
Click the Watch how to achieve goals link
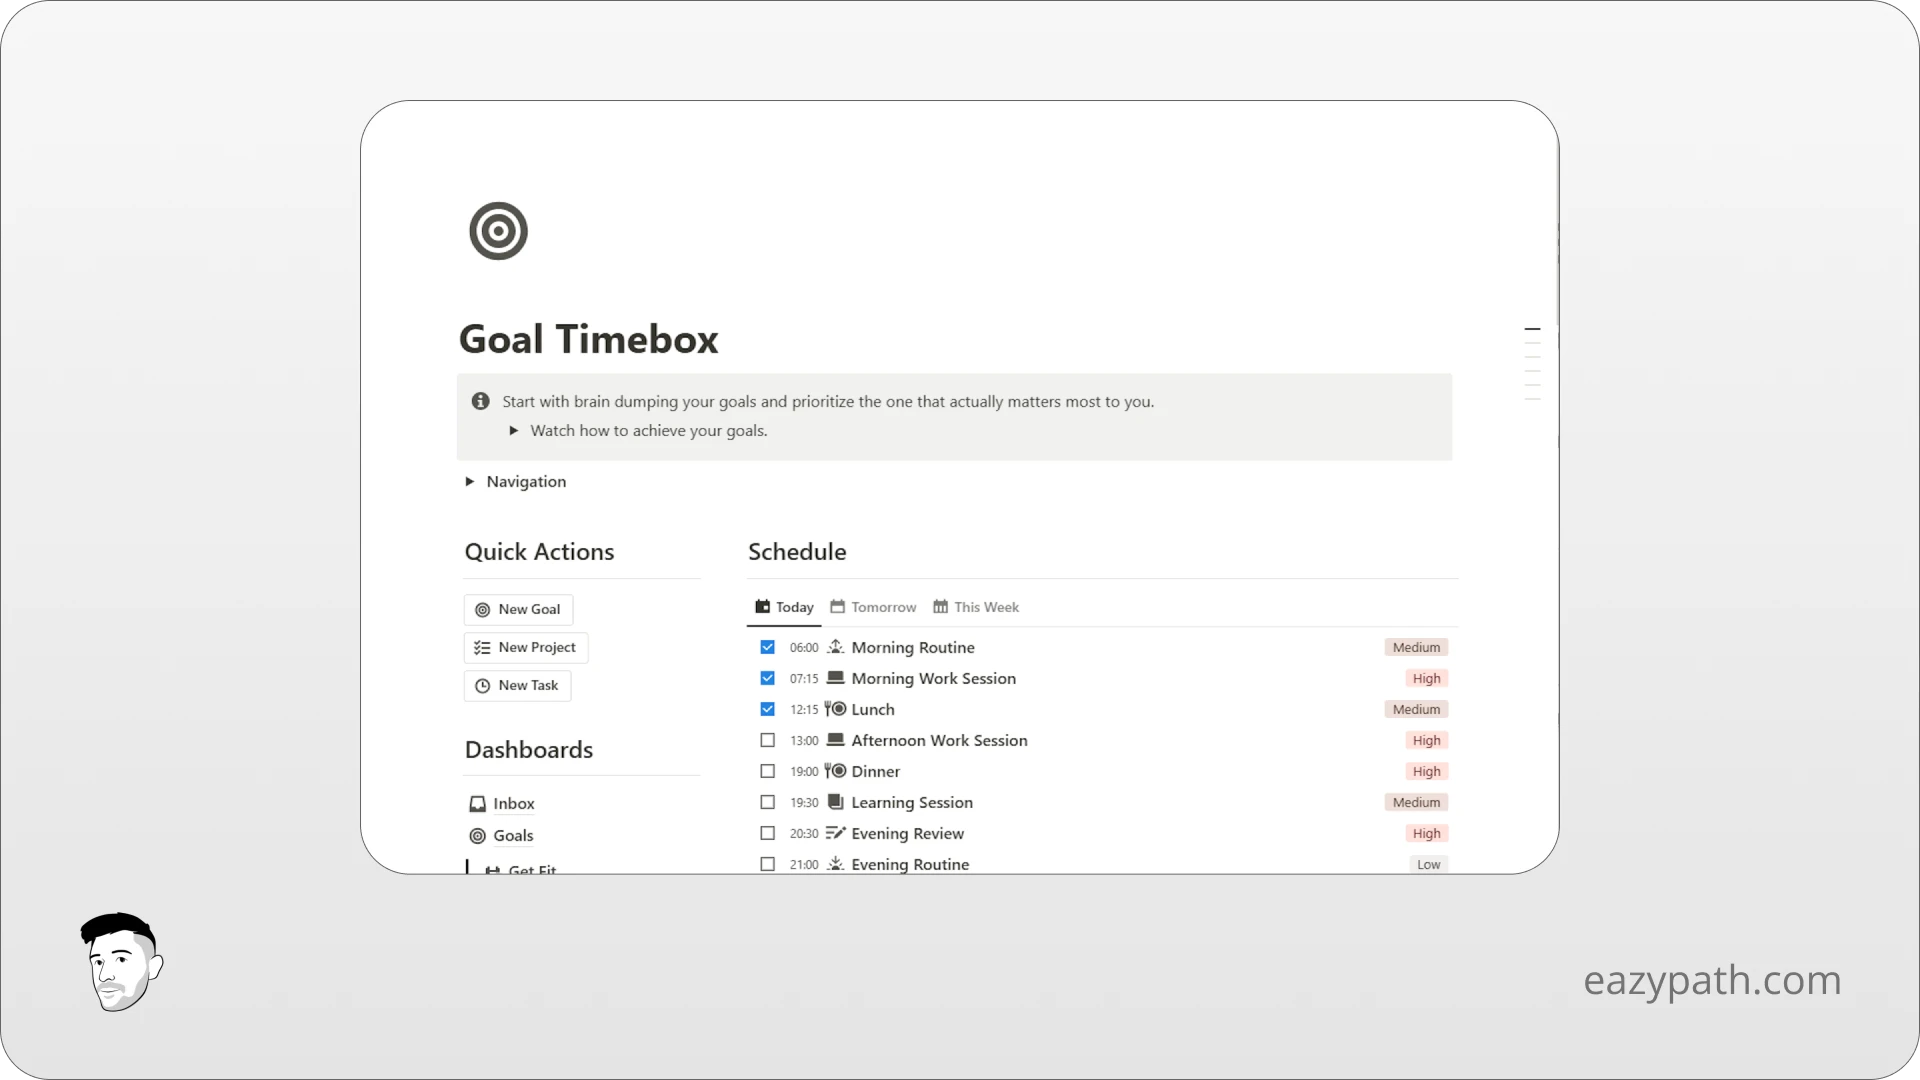pyautogui.click(x=647, y=430)
